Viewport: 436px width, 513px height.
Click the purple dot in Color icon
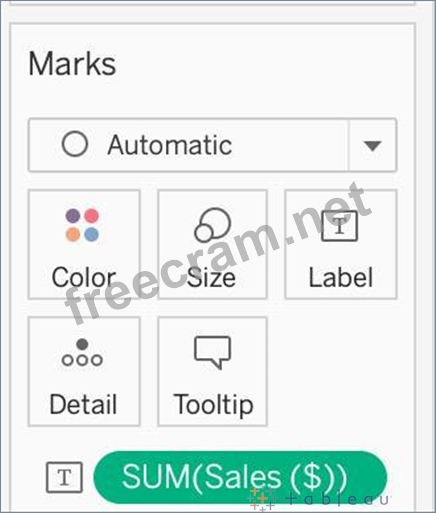73,216
